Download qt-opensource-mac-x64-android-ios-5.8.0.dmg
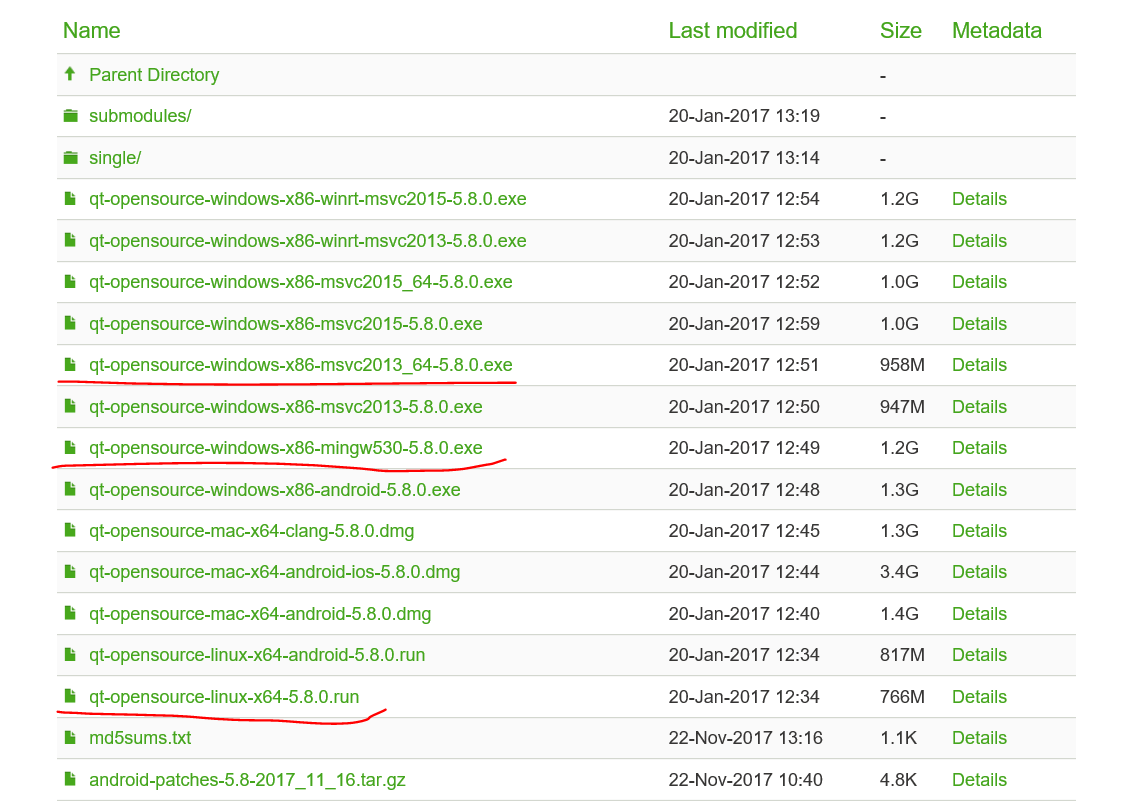The width and height of the screenshot is (1125, 808). pyautogui.click(x=275, y=572)
